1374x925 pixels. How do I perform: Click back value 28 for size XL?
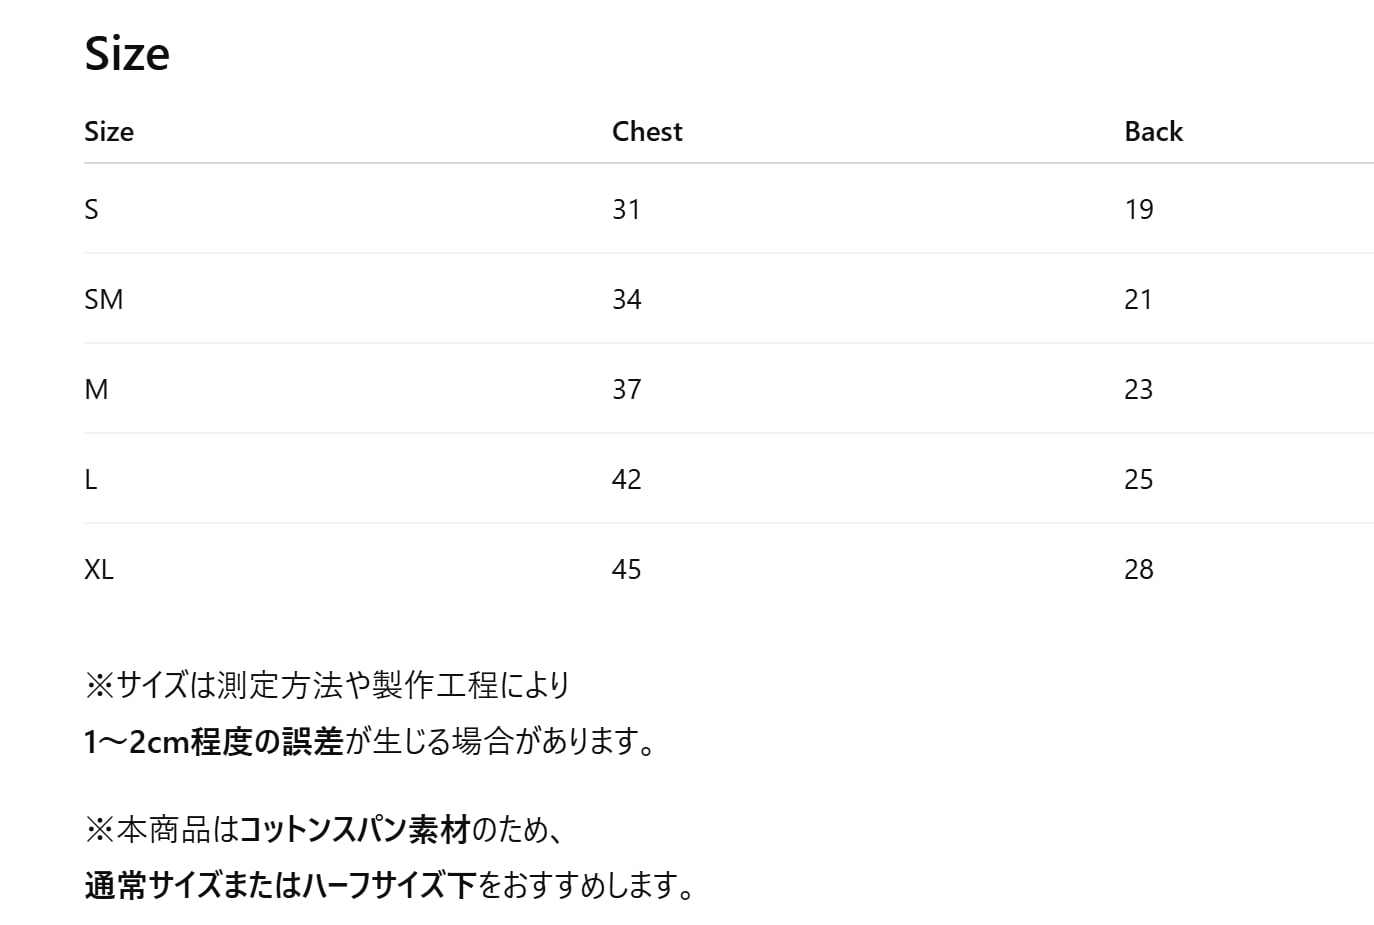tap(1139, 570)
